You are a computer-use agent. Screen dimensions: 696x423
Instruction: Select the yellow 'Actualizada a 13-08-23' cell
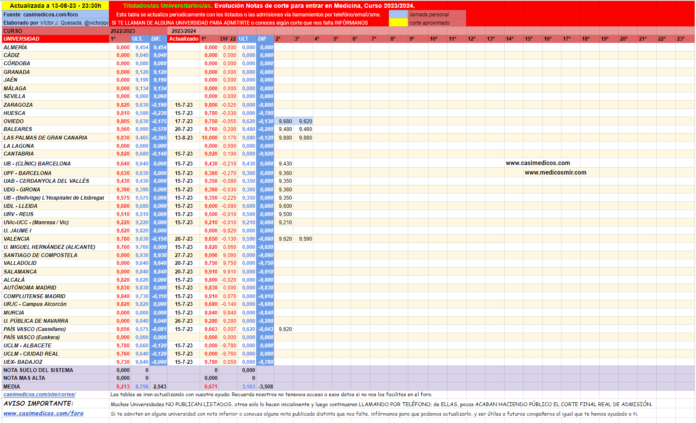pos(55,6)
